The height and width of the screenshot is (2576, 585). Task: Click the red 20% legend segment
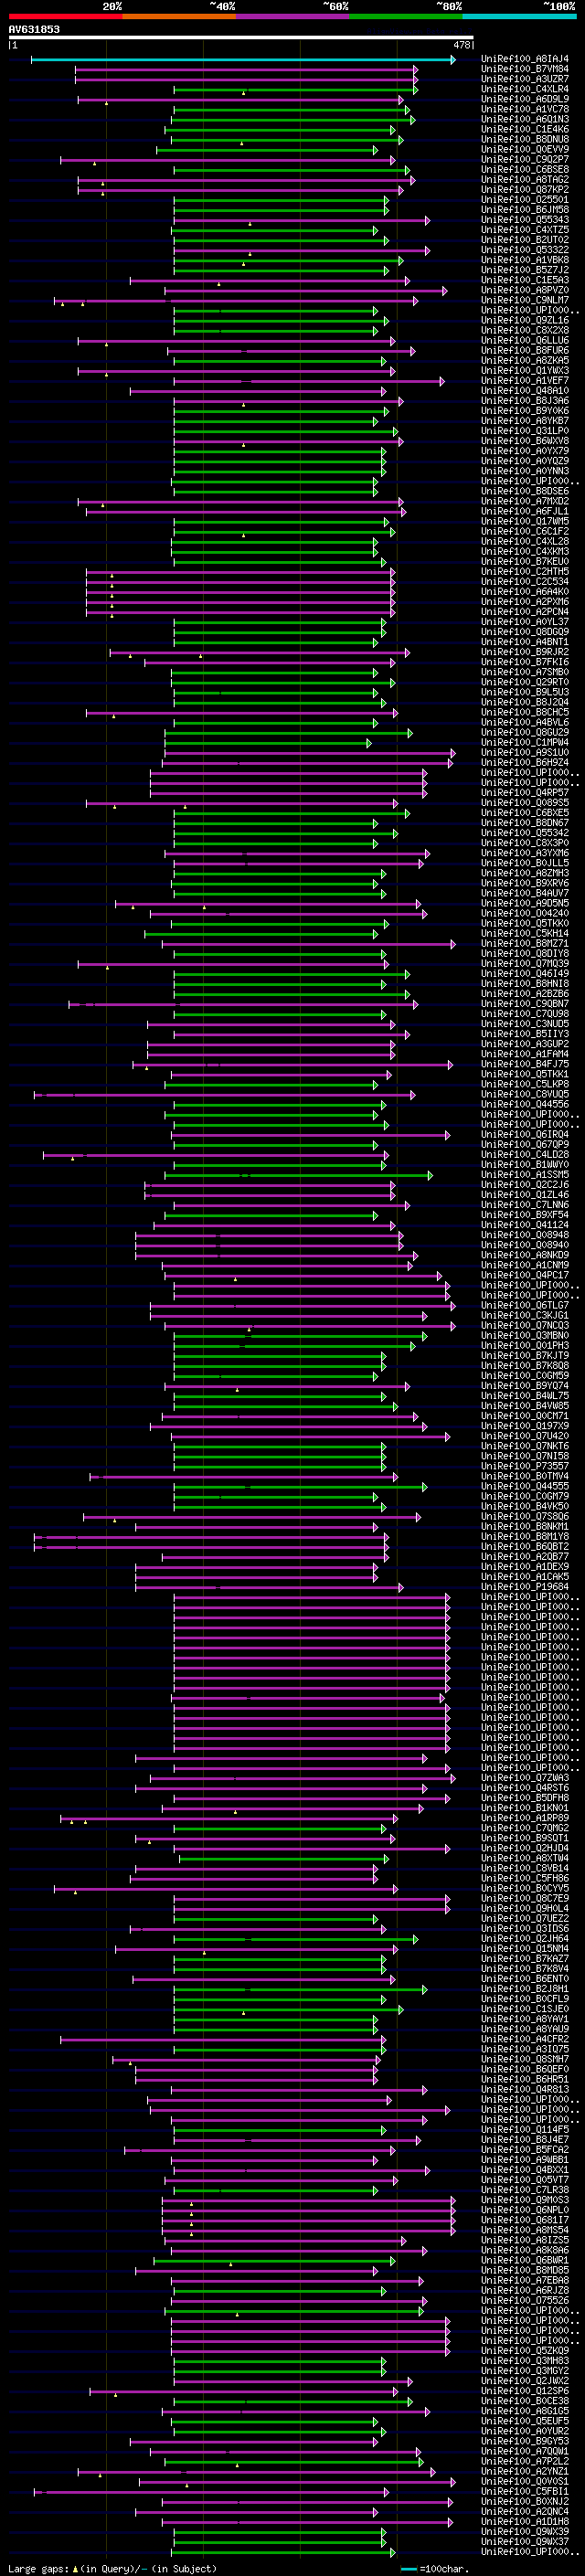pos(65,16)
